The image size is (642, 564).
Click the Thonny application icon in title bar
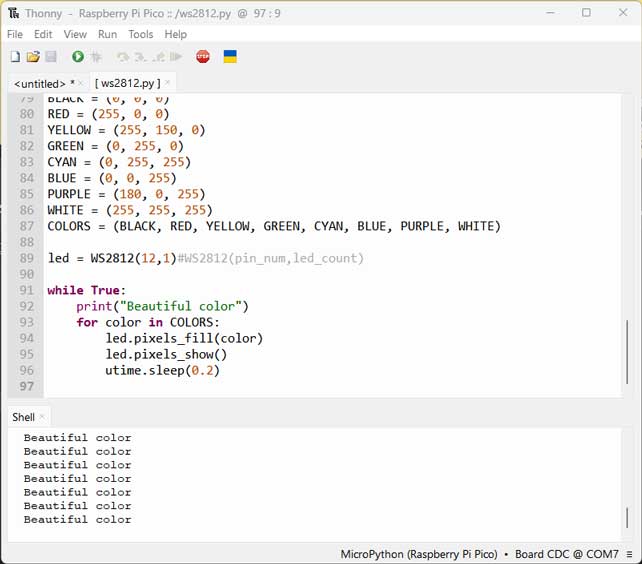click(x=14, y=13)
